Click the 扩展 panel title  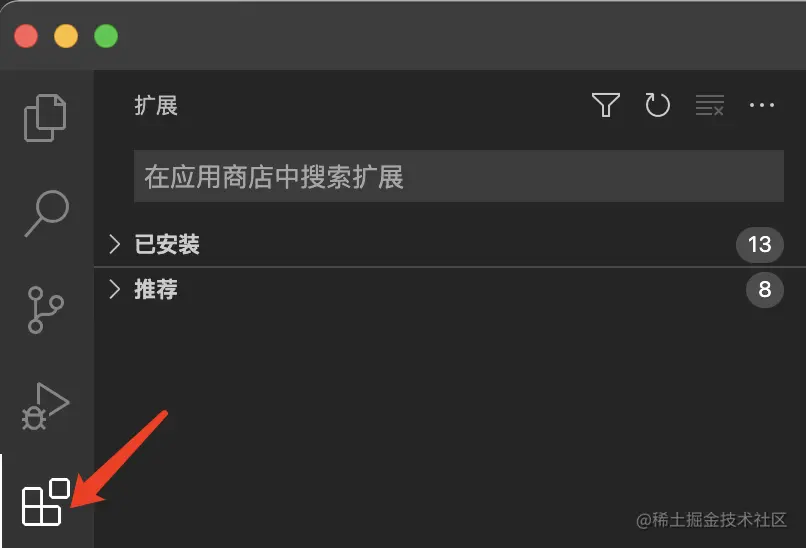coord(156,105)
